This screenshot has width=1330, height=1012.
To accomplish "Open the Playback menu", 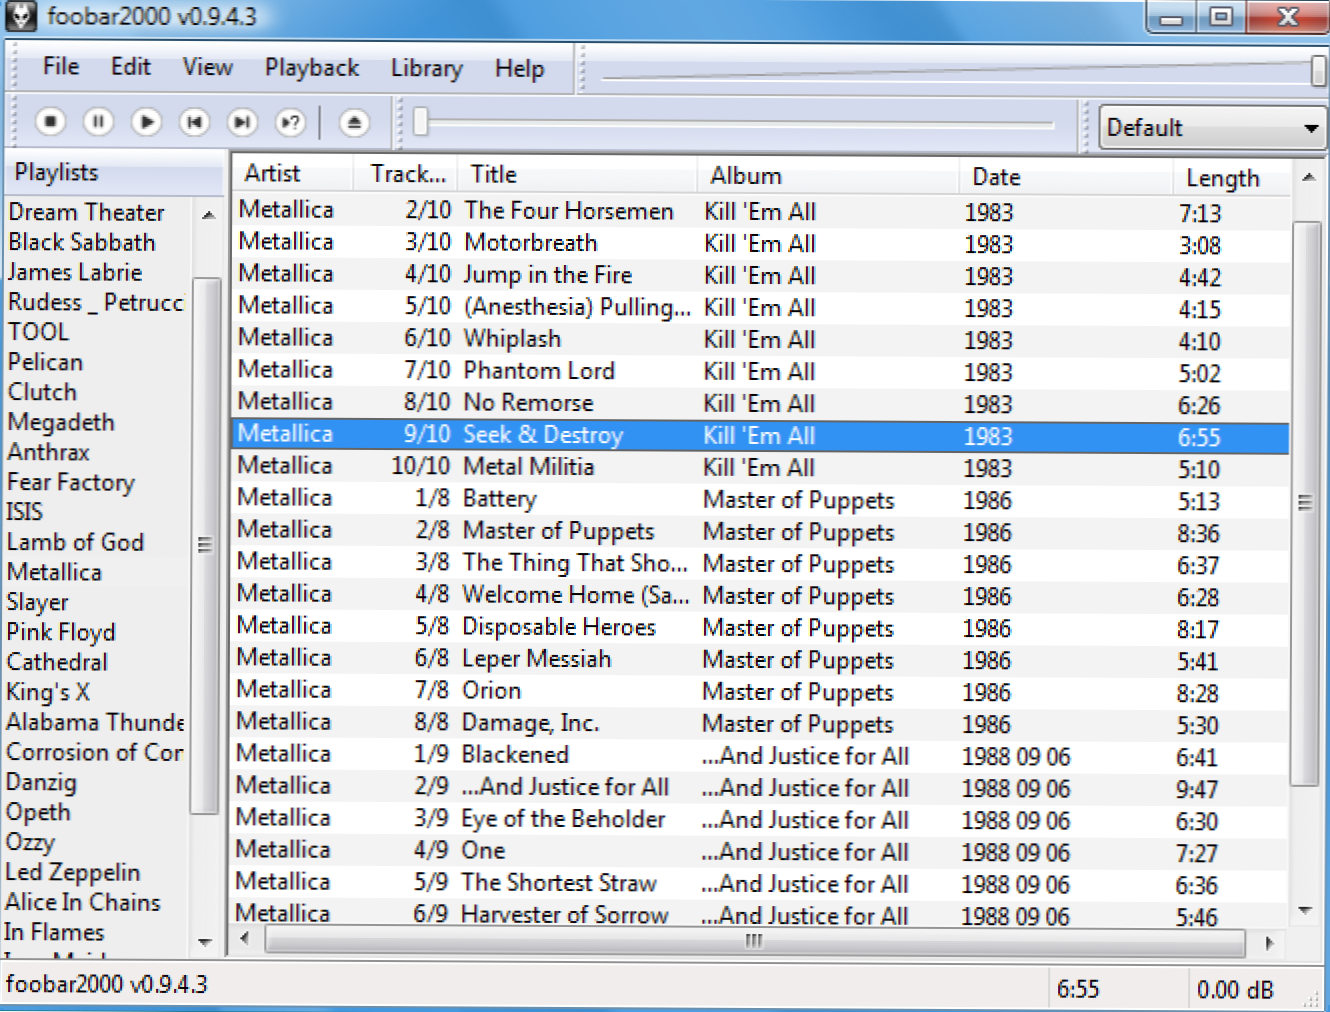I will (x=312, y=68).
